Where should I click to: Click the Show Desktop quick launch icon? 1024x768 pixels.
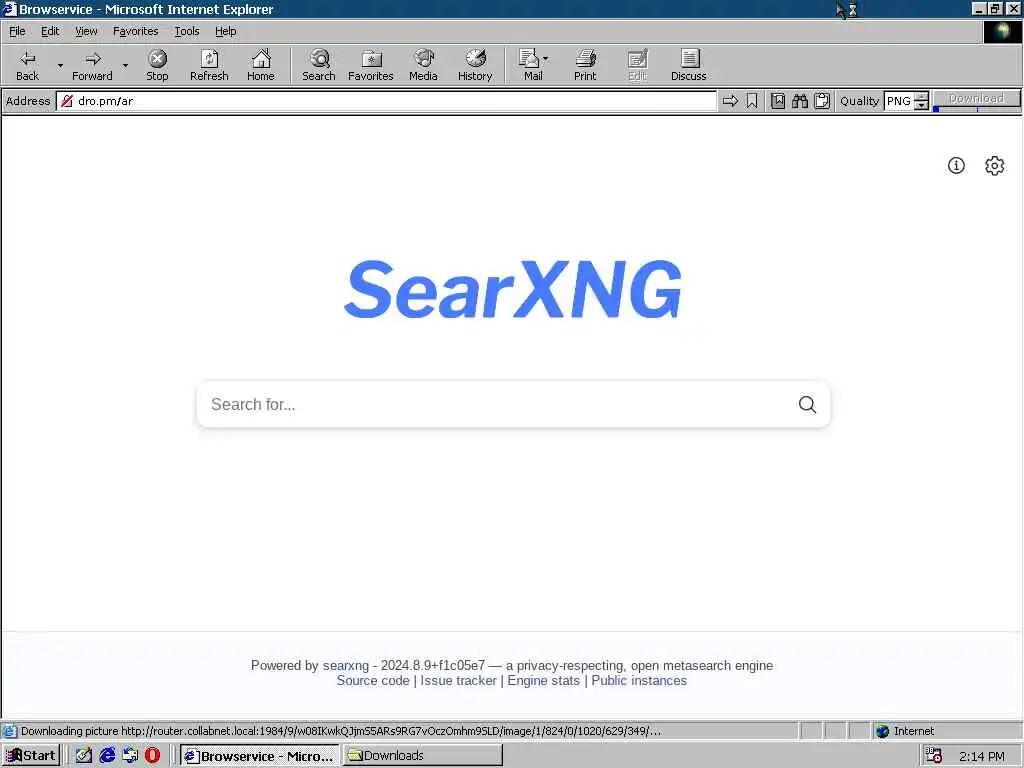point(130,756)
